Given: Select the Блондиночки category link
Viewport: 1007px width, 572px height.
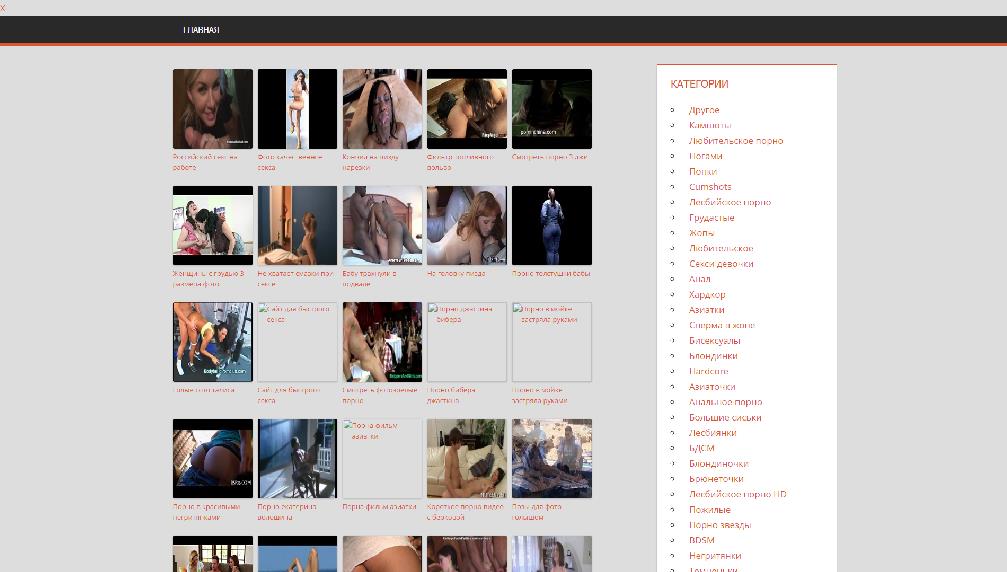Looking at the screenshot, I should tap(718, 464).
